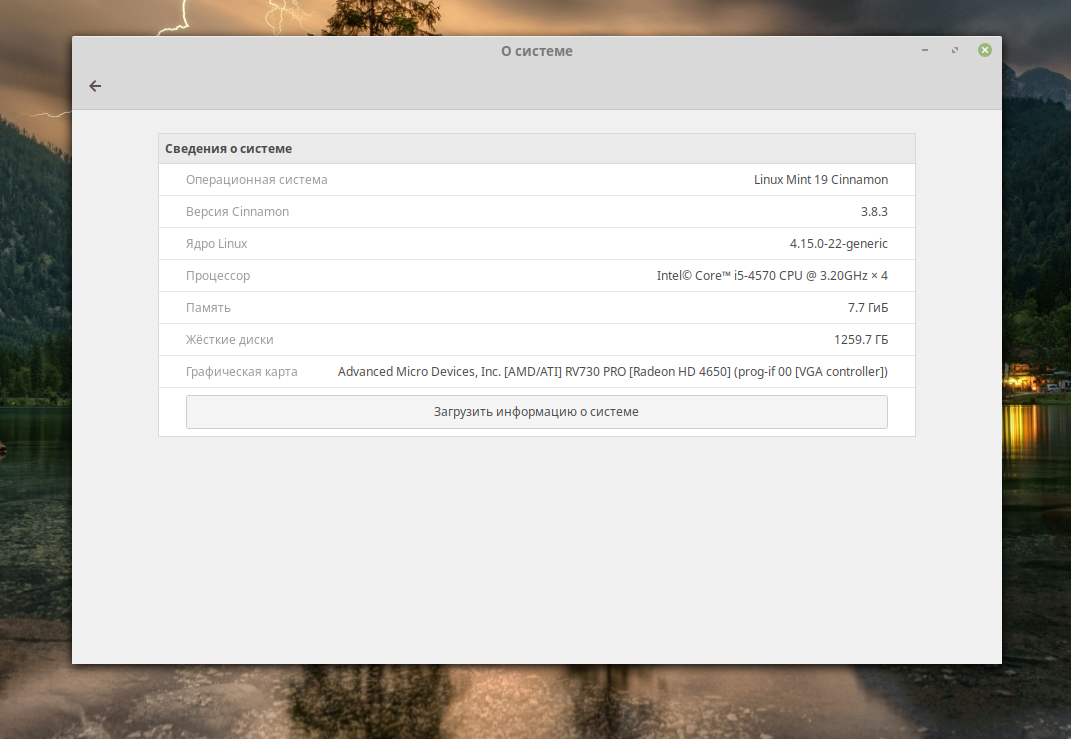Select the 'Операционная система' row label

point(257,180)
